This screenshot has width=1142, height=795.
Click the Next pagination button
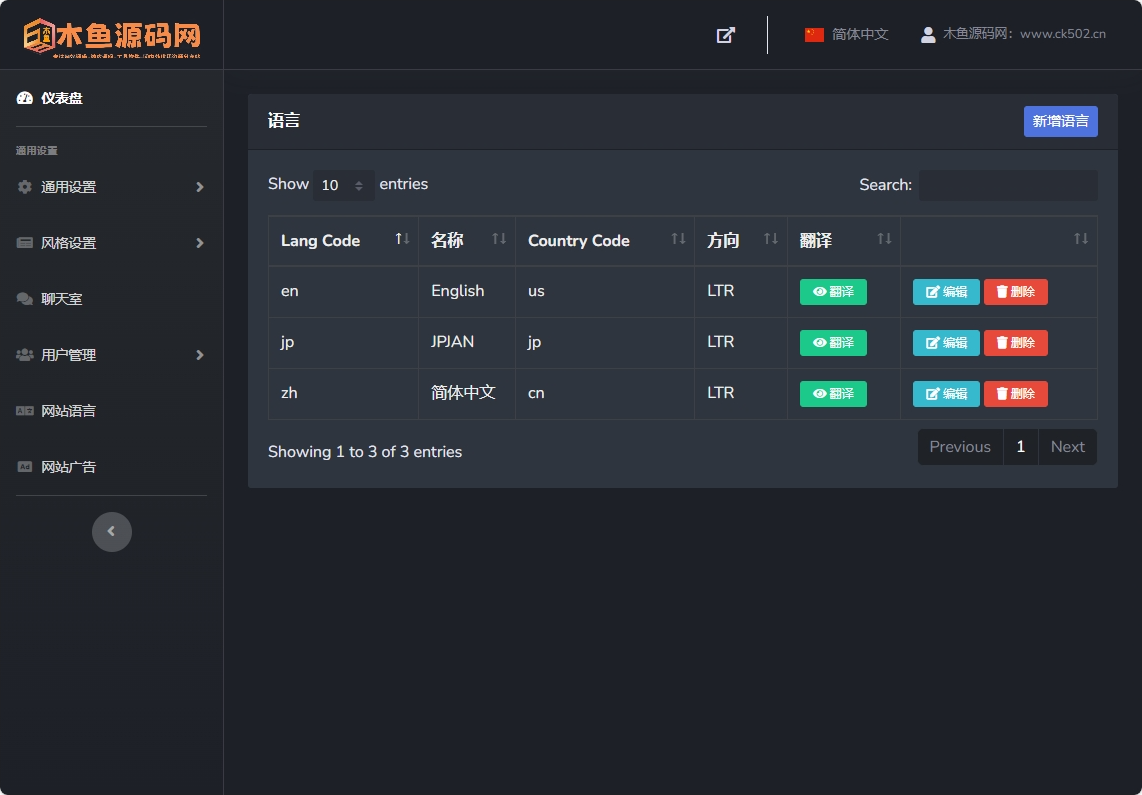1068,447
